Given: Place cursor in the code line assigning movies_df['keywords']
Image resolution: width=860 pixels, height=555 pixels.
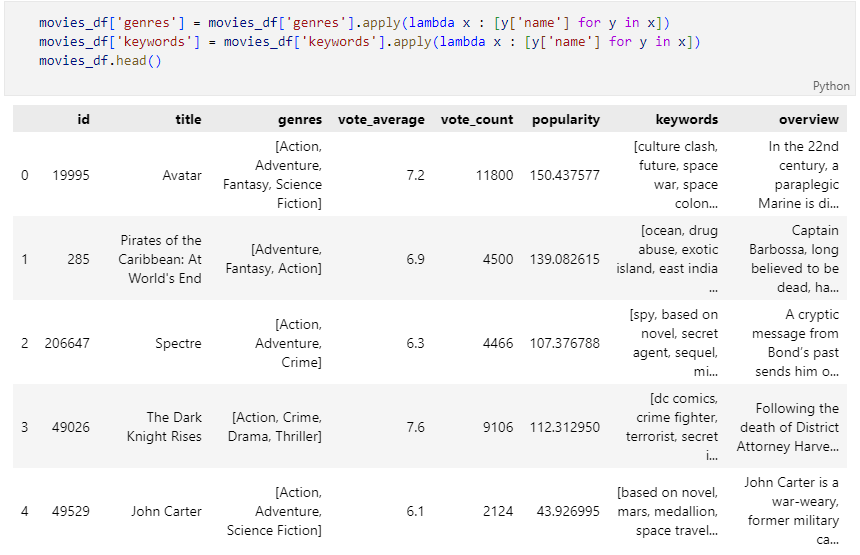Looking at the screenshot, I should pyautogui.click(x=370, y=42).
